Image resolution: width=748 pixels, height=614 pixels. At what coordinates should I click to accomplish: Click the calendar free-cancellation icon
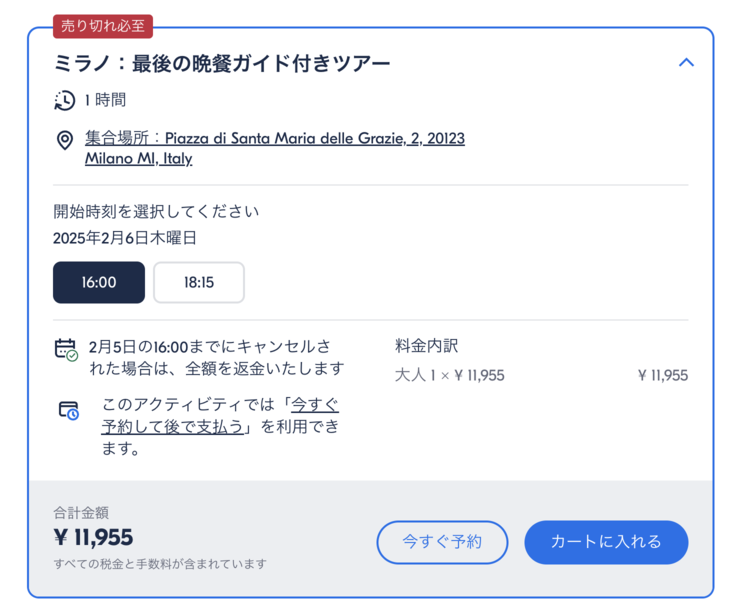tap(66, 349)
